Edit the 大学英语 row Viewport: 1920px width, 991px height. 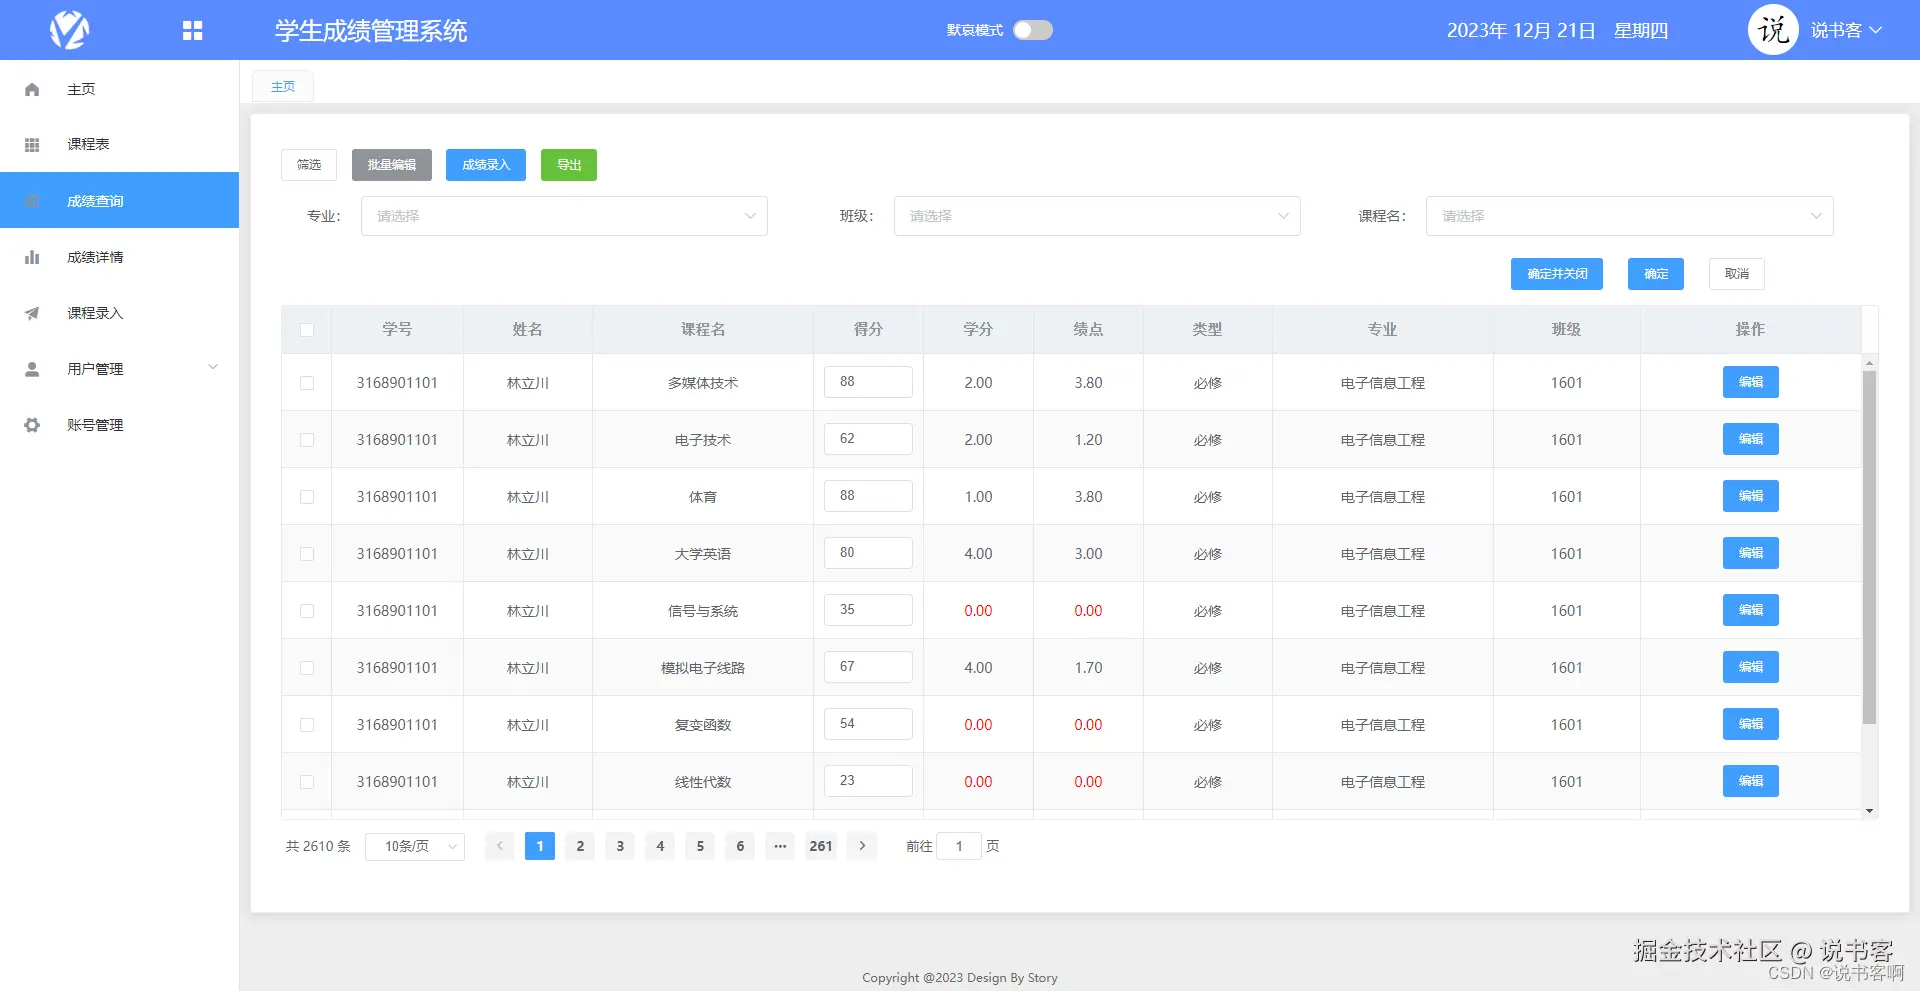click(x=1751, y=553)
